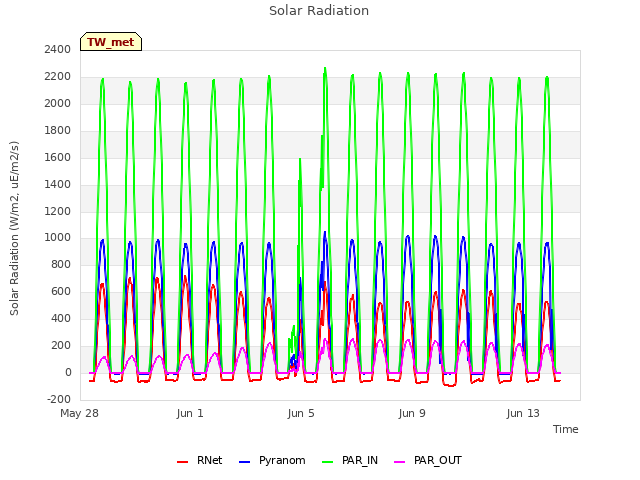Click the 2200 y-axis tick label
Screen dimensions: 640x480
[58, 76]
